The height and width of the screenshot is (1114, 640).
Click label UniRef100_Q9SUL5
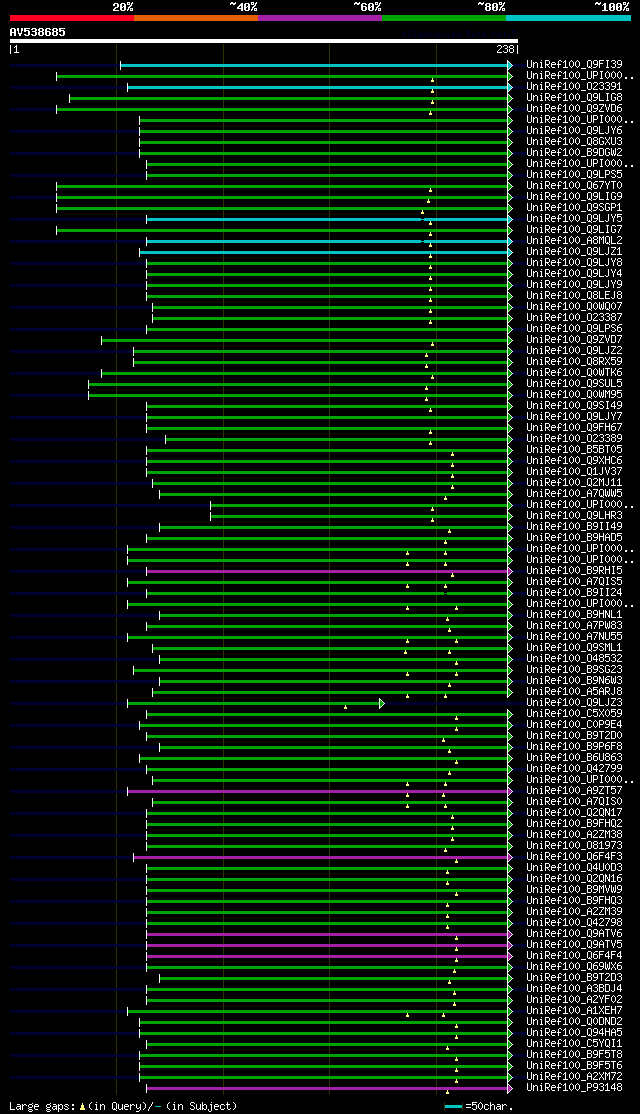(574, 384)
